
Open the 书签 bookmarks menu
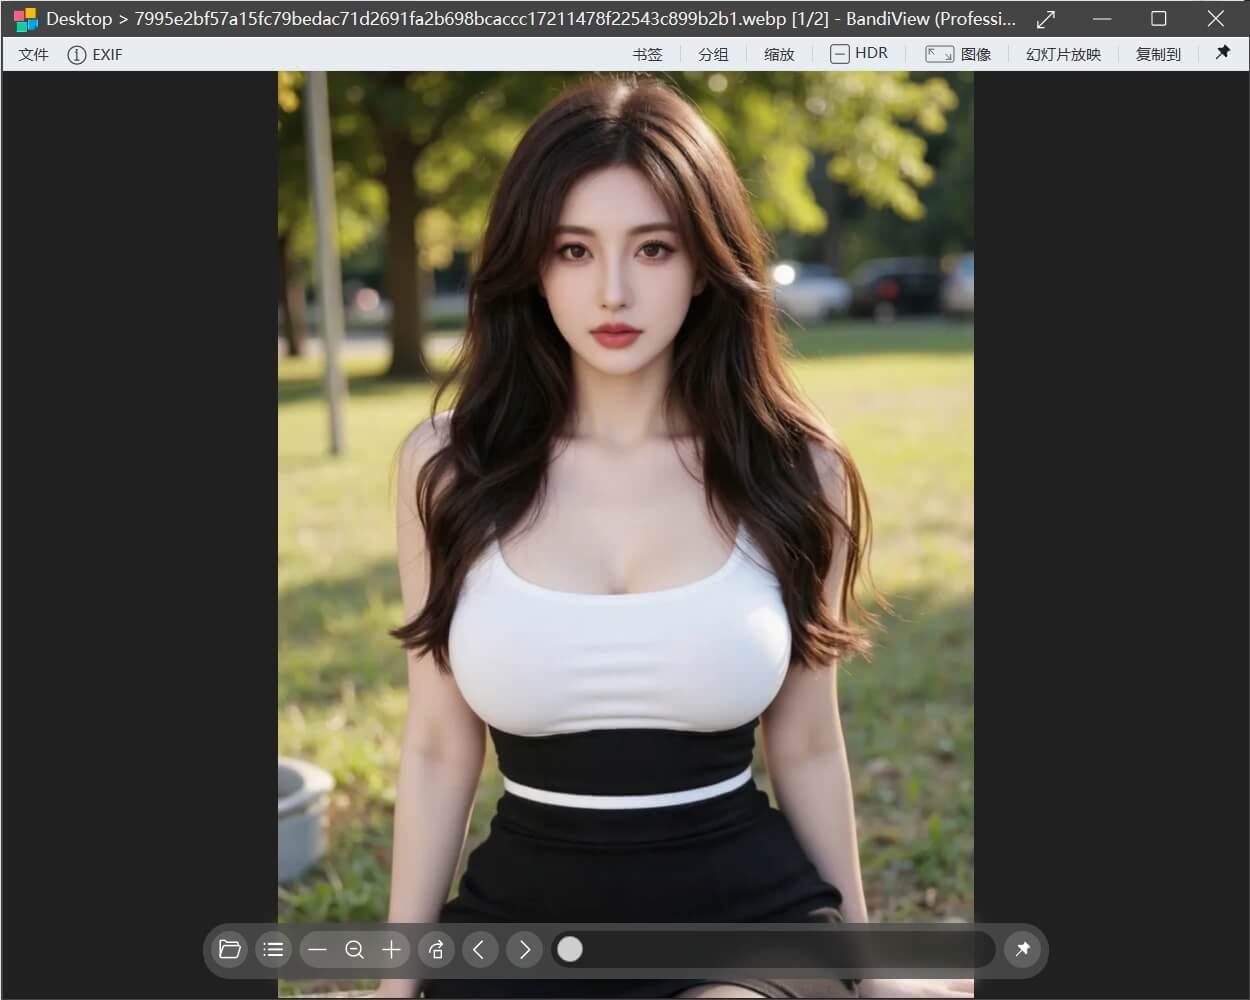click(x=647, y=55)
